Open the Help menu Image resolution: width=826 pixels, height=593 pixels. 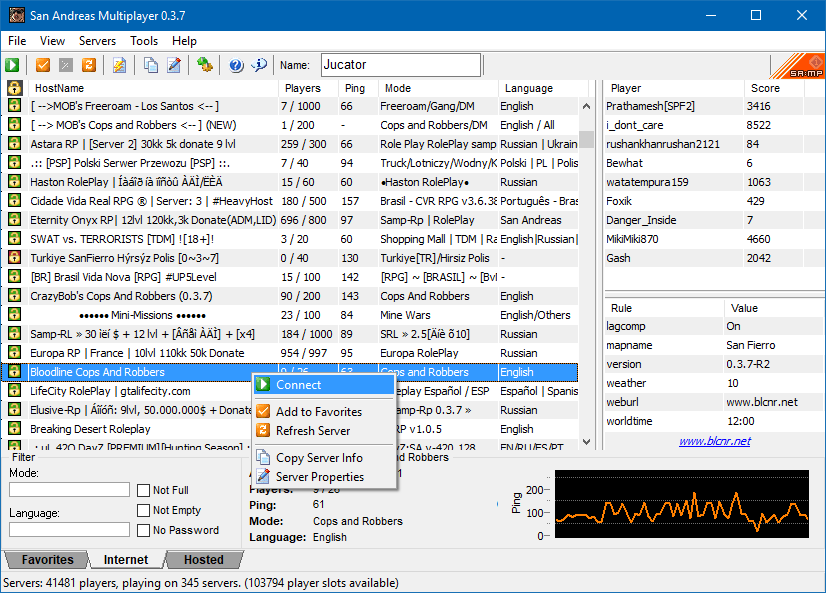point(184,41)
